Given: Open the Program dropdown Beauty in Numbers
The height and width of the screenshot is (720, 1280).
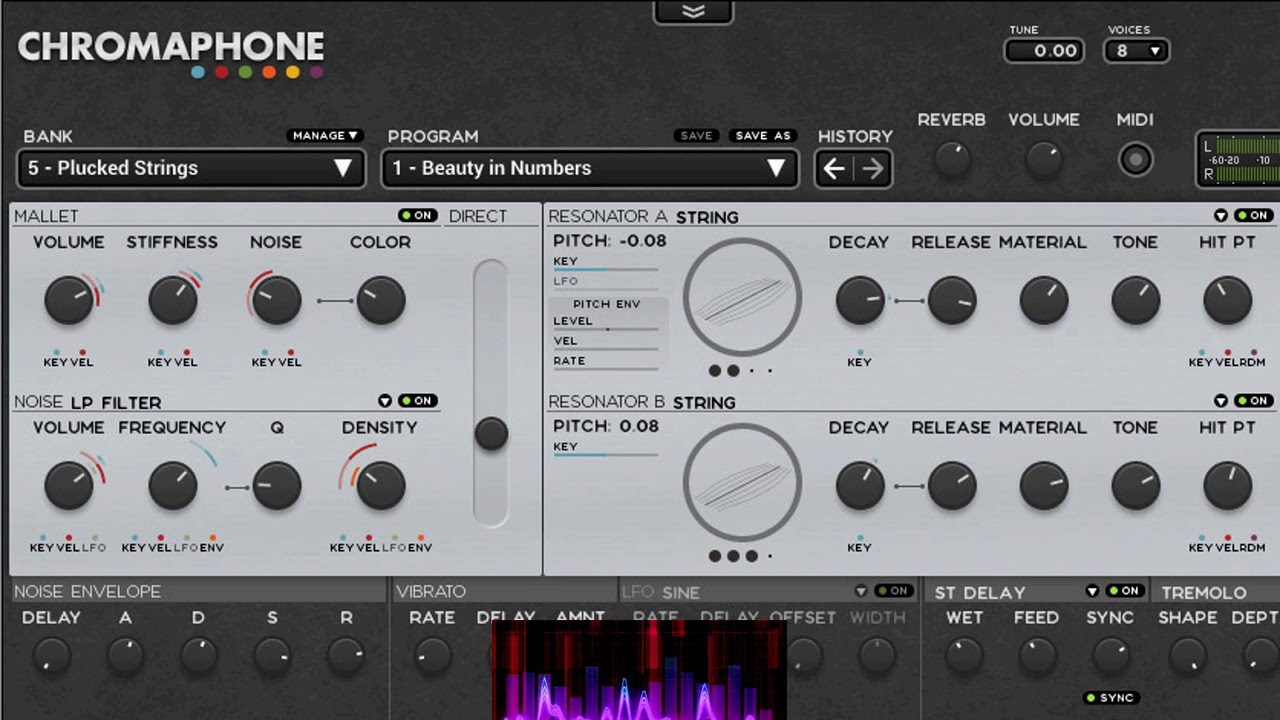Looking at the screenshot, I should [x=589, y=168].
